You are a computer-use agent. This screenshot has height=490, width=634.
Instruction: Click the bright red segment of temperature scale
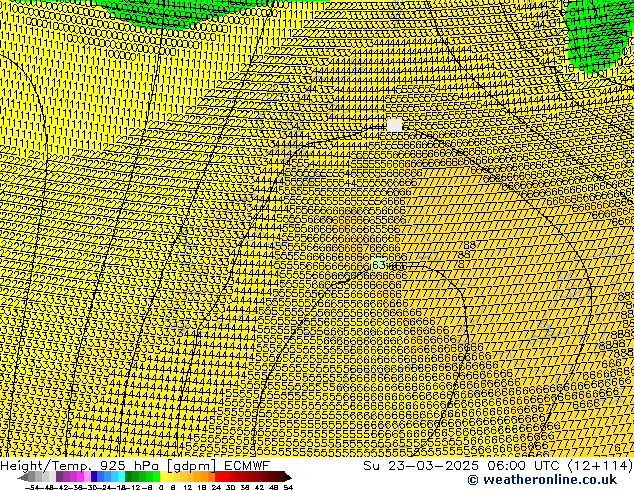218,477
